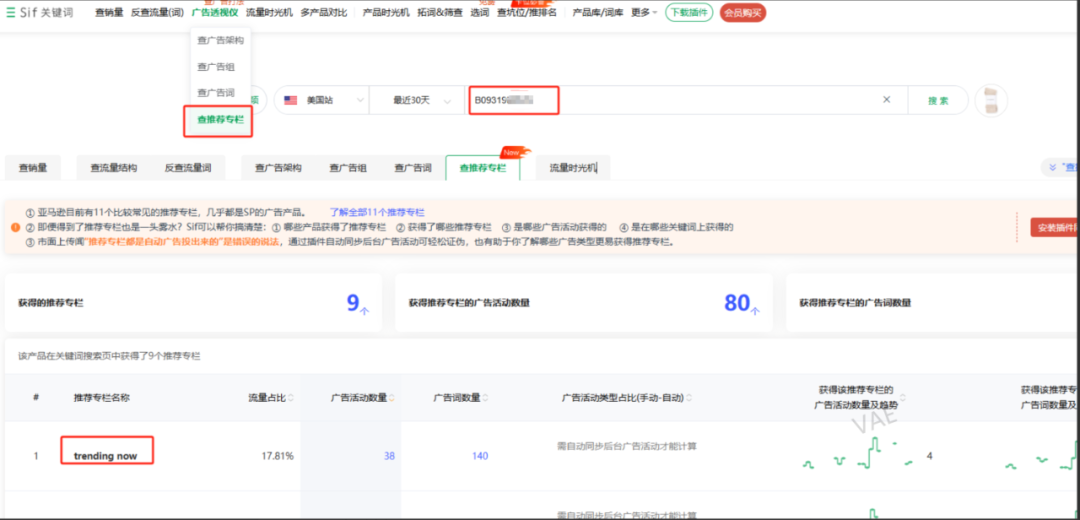The width and height of the screenshot is (1080, 520).
Task: Open the 广告透视仪 top menu
Action: [214, 12]
